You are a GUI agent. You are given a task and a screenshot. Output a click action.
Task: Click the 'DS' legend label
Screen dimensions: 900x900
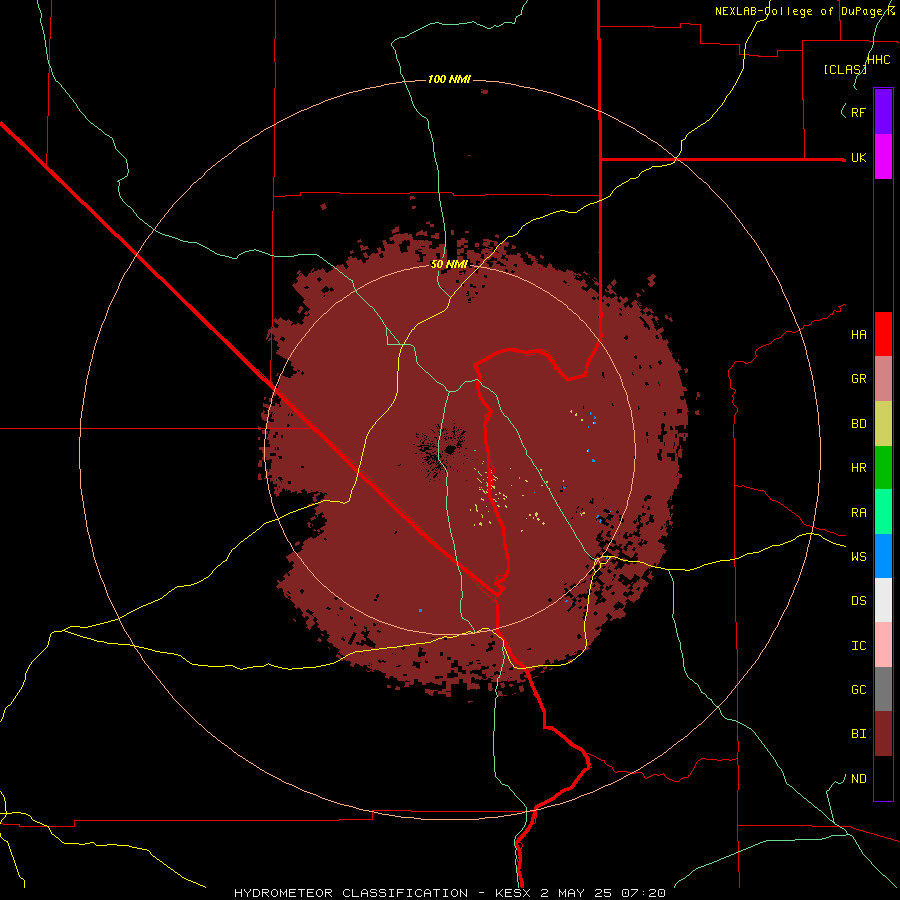(858, 601)
